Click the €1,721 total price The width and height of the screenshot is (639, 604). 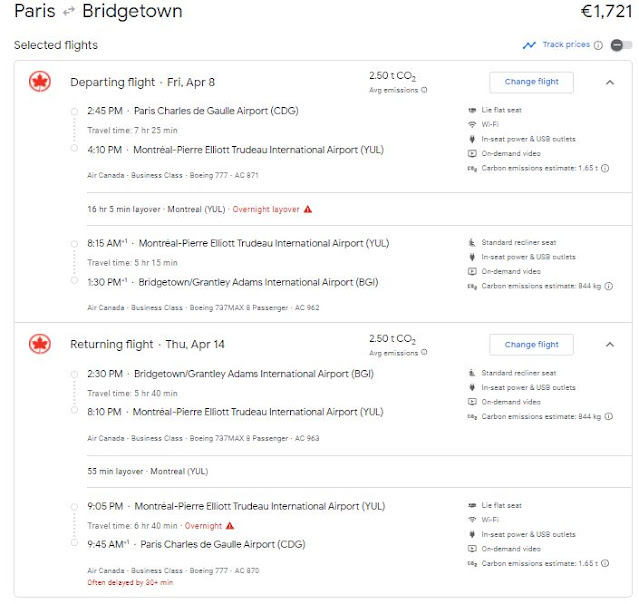[x=606, y=13]
